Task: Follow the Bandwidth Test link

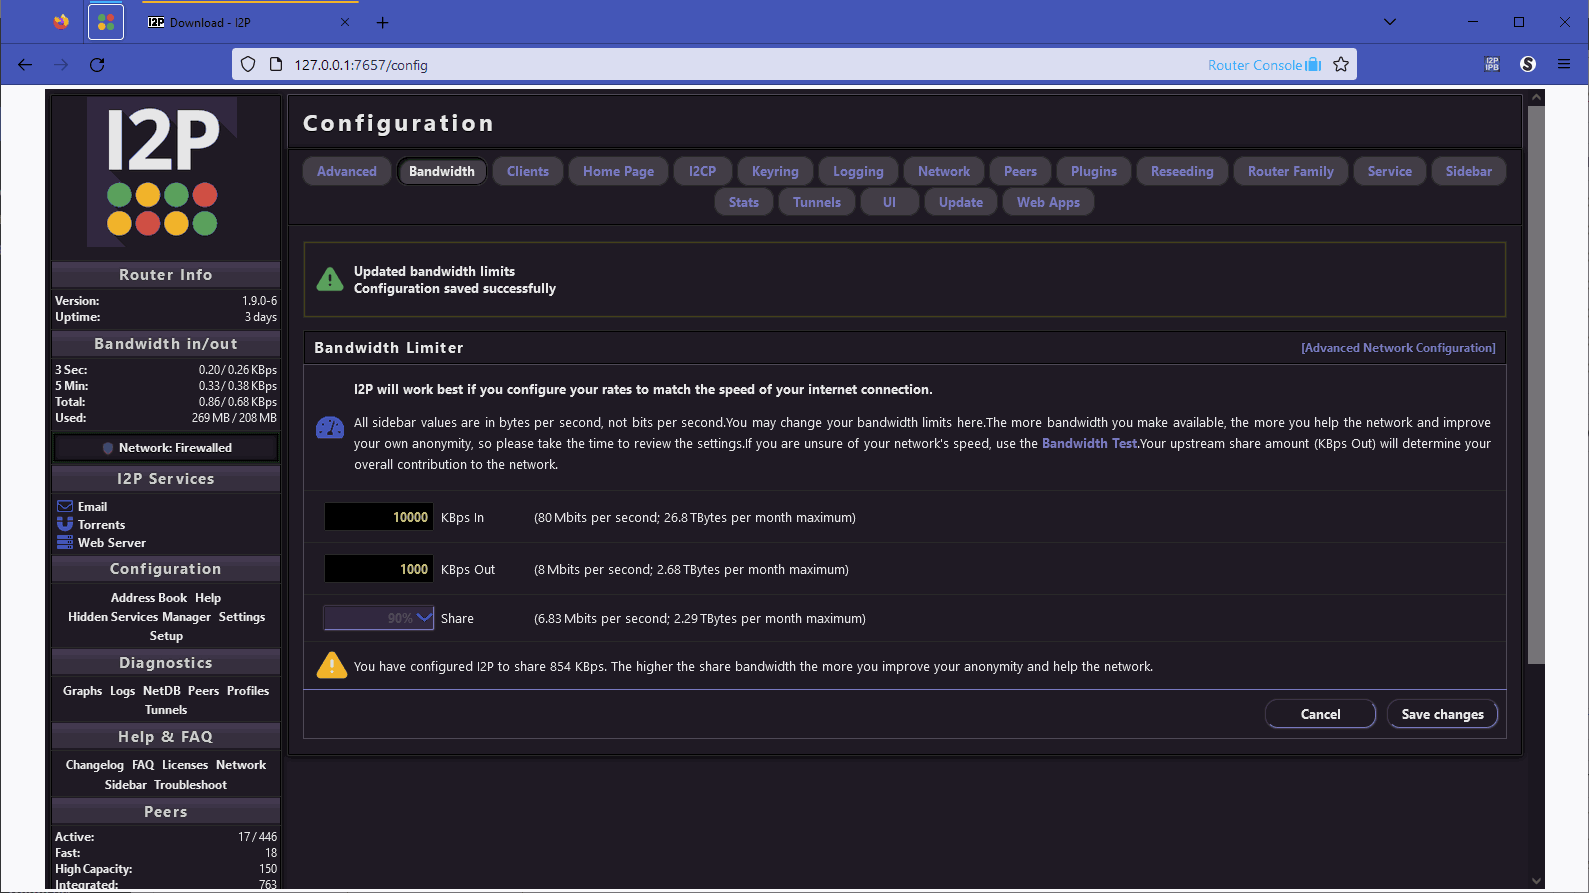Action: pos(1089,443)
